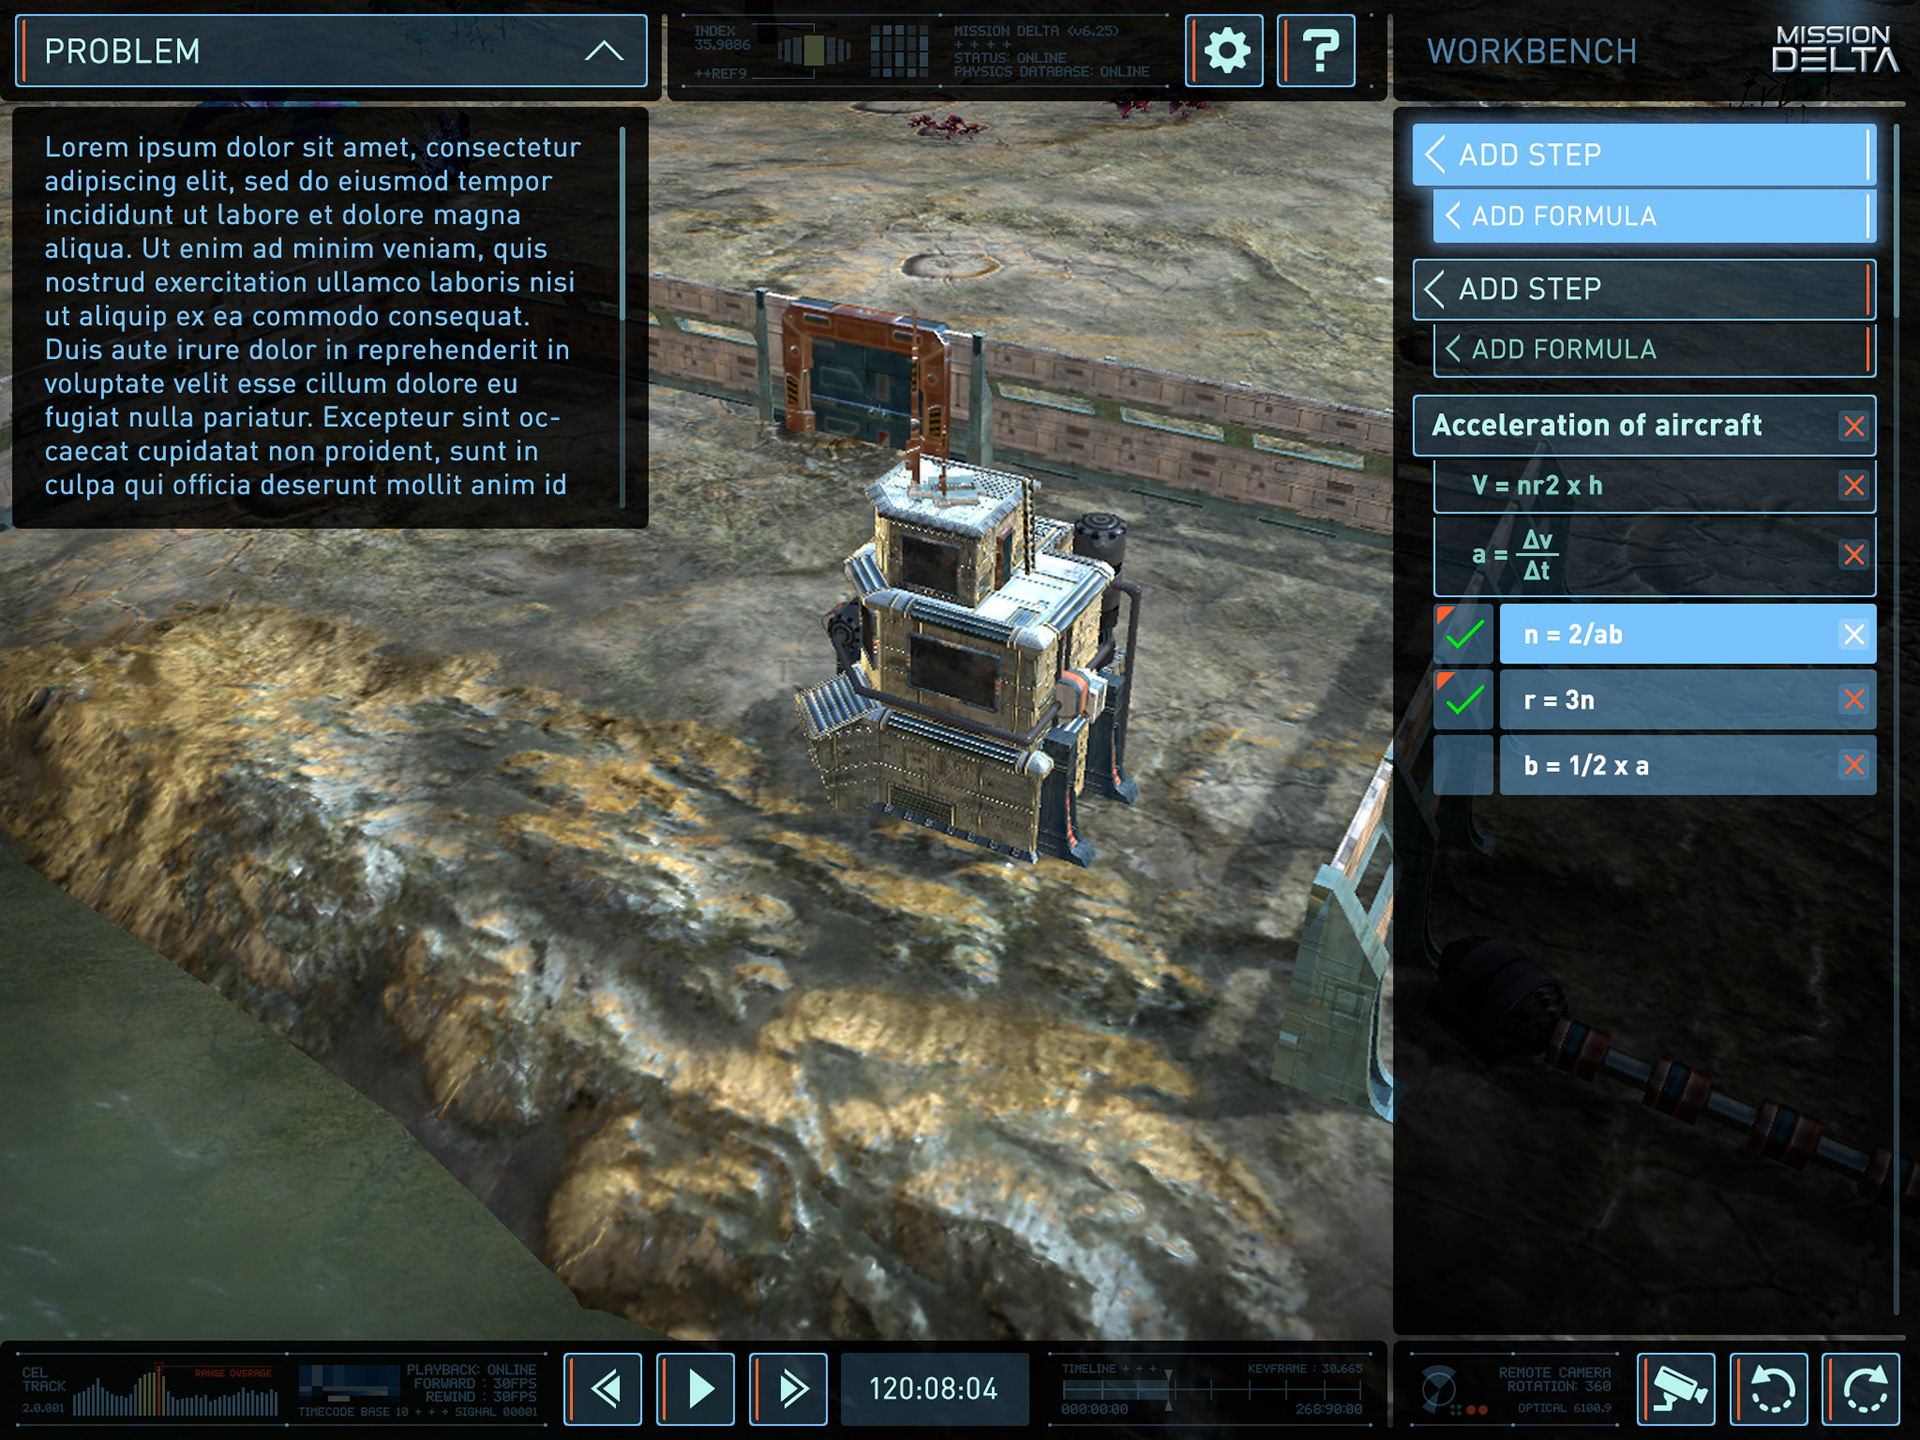Expand the highlighted ADD STEP row
This screenshot has width=1920, height=1440.
1642,155
